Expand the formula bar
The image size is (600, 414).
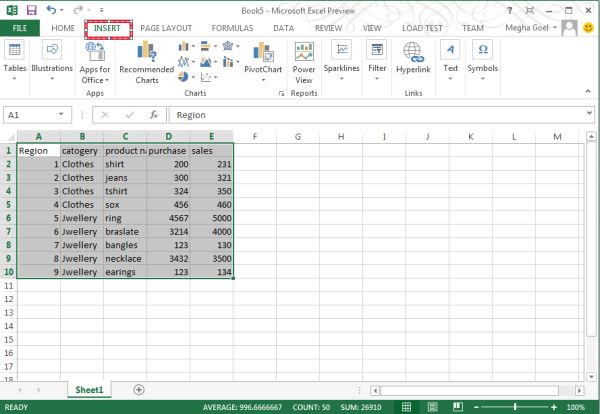(589, 113)
